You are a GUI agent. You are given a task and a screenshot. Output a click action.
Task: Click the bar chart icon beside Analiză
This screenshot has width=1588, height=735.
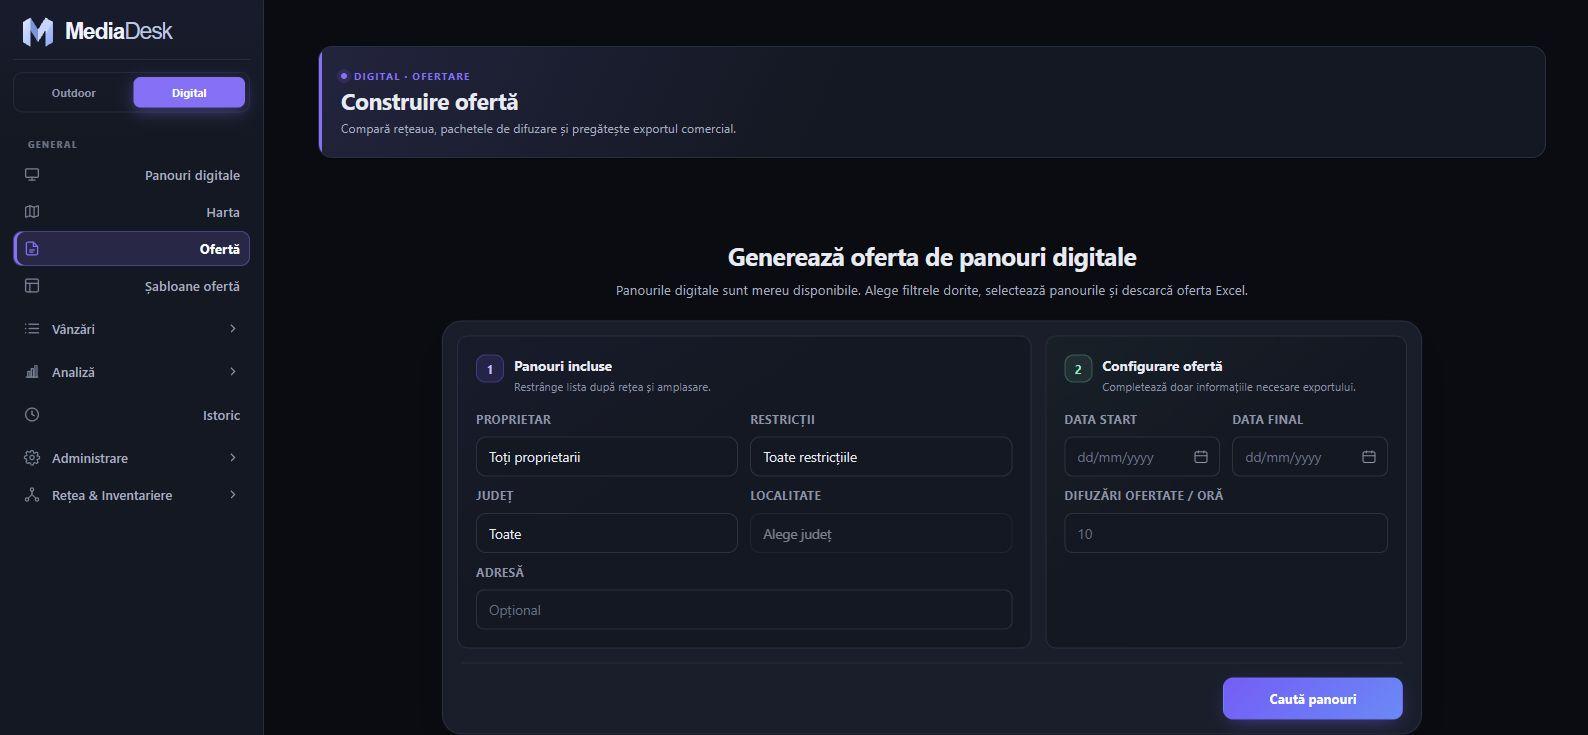tap(32, 372)
